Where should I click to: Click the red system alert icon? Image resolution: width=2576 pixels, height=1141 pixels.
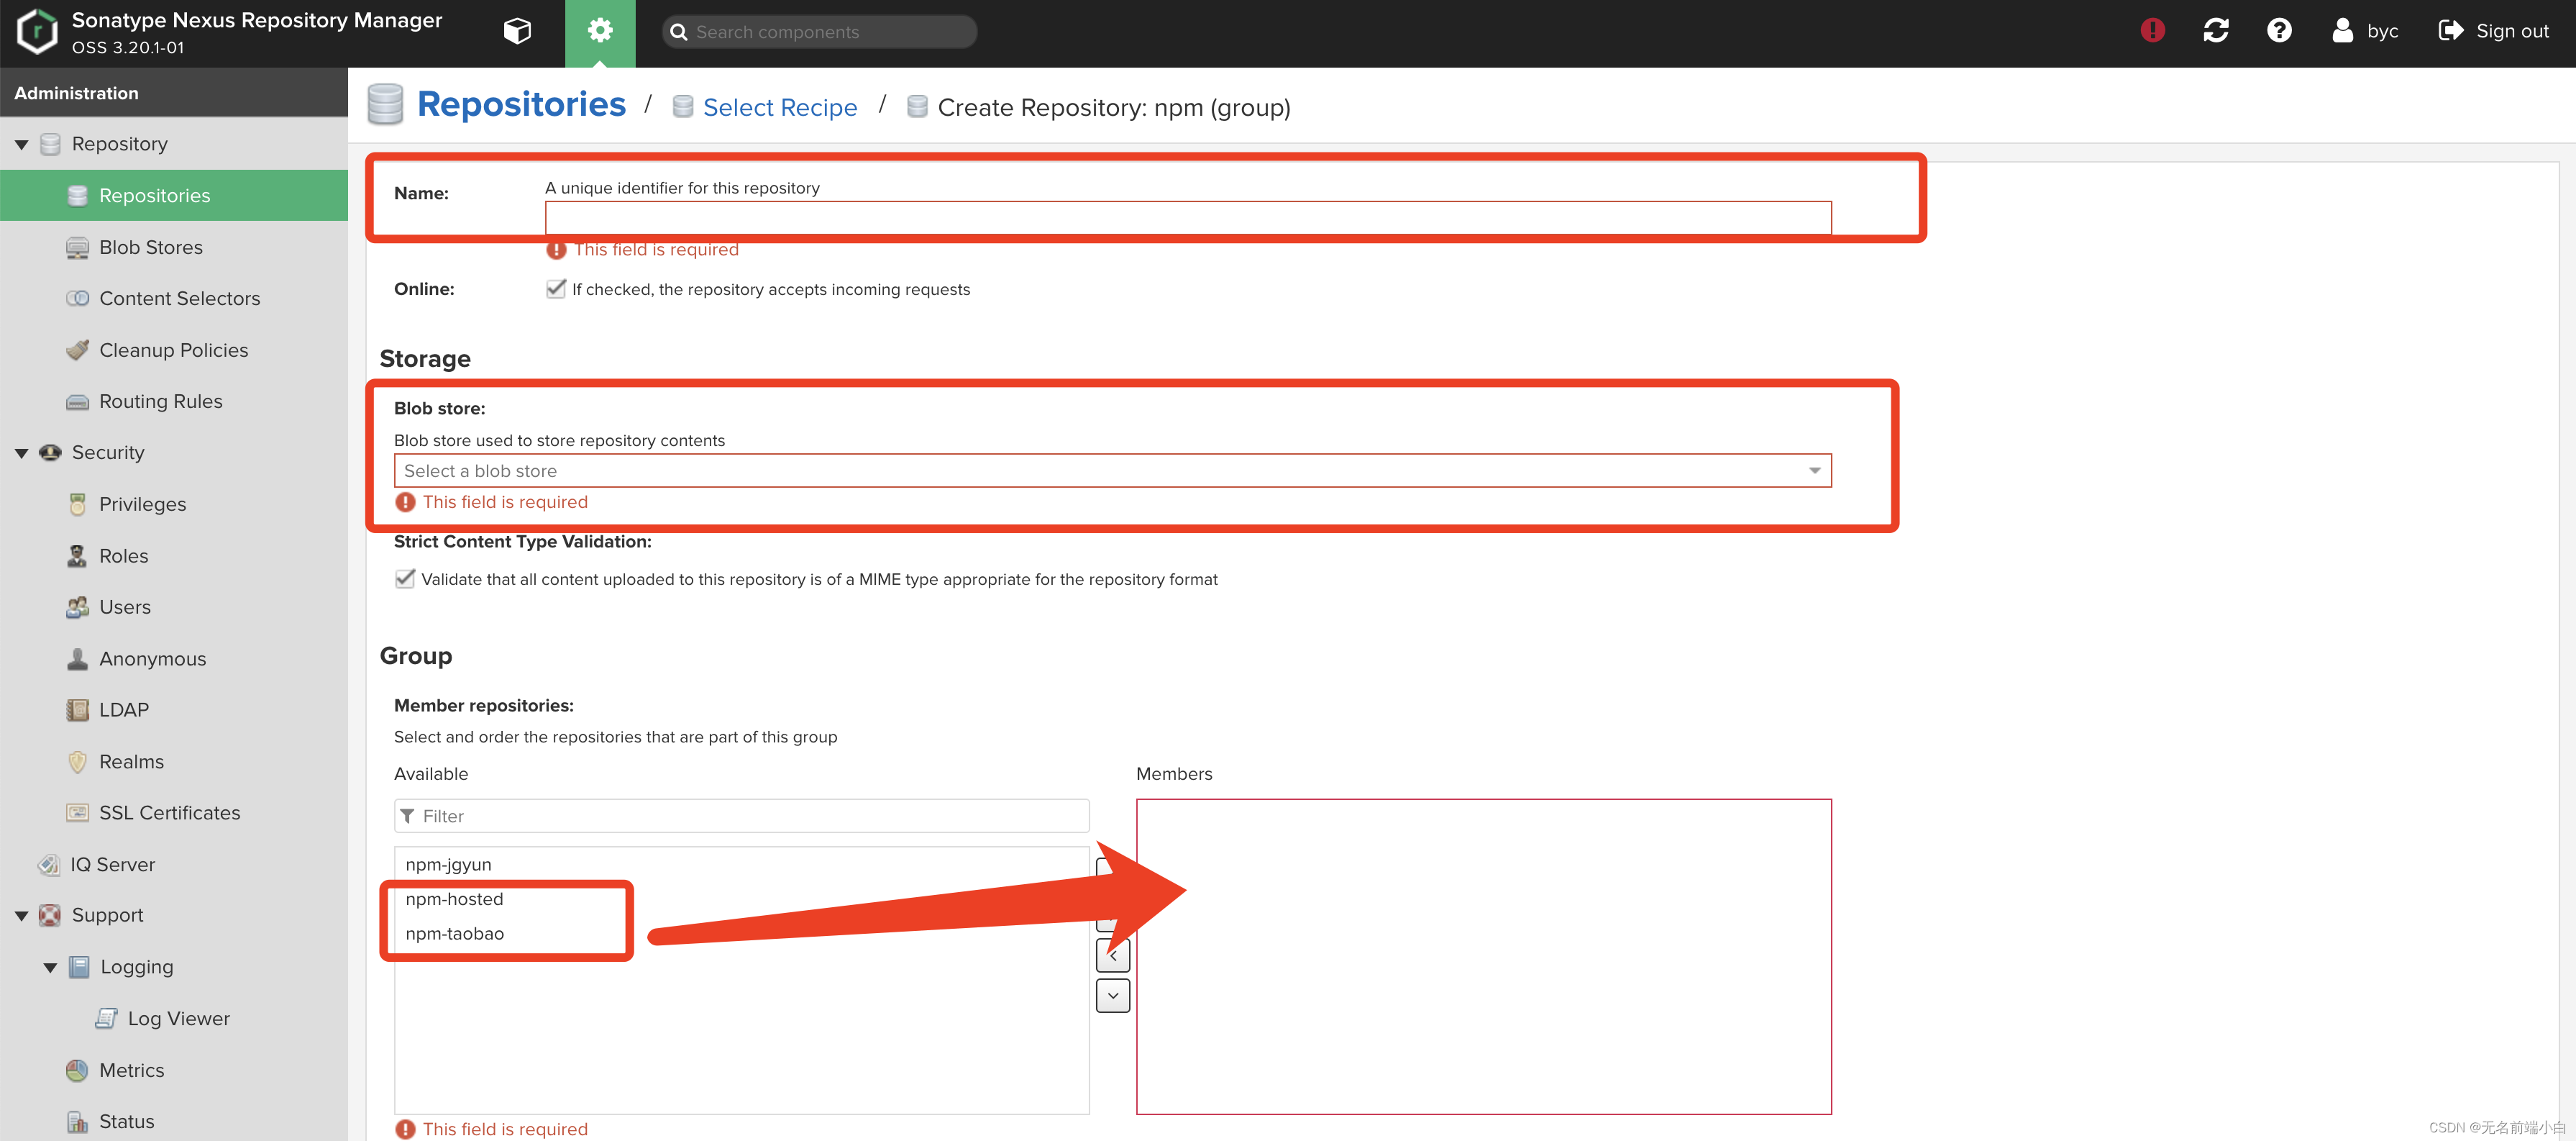point(2152,31)
